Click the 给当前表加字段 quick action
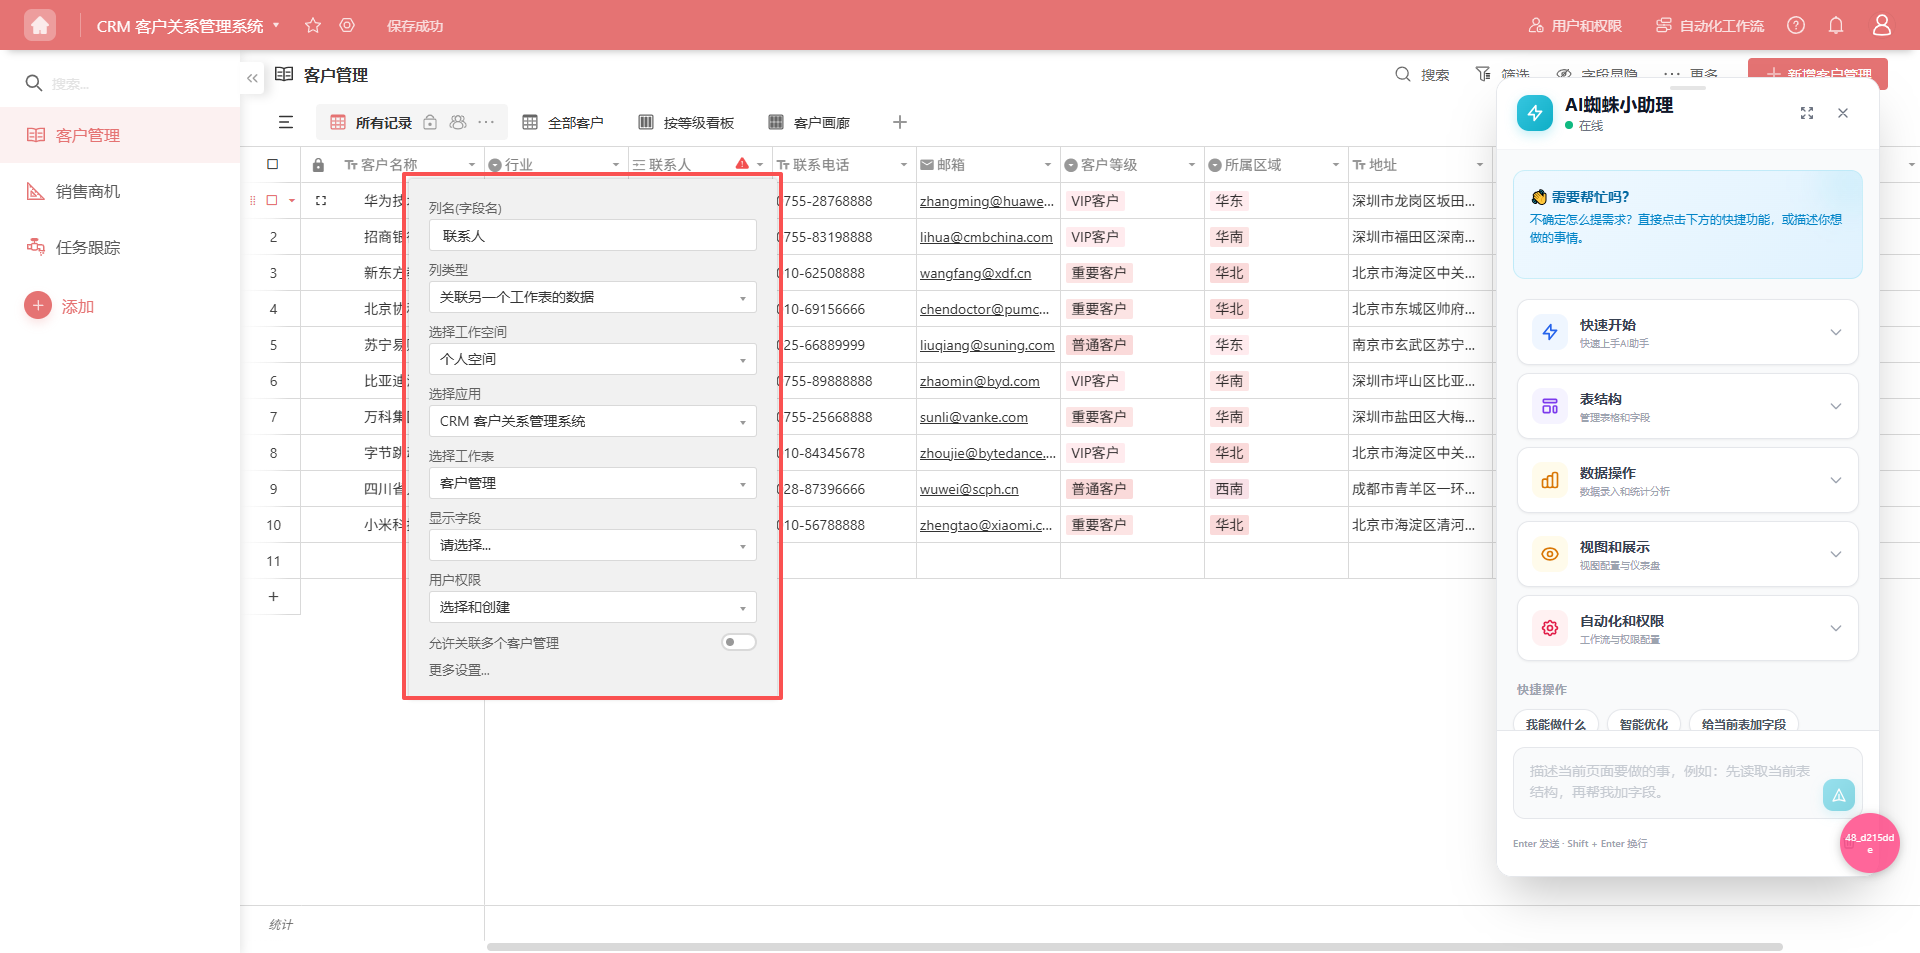Screen dimensions: 1920x953 (x=1744, y=724)
